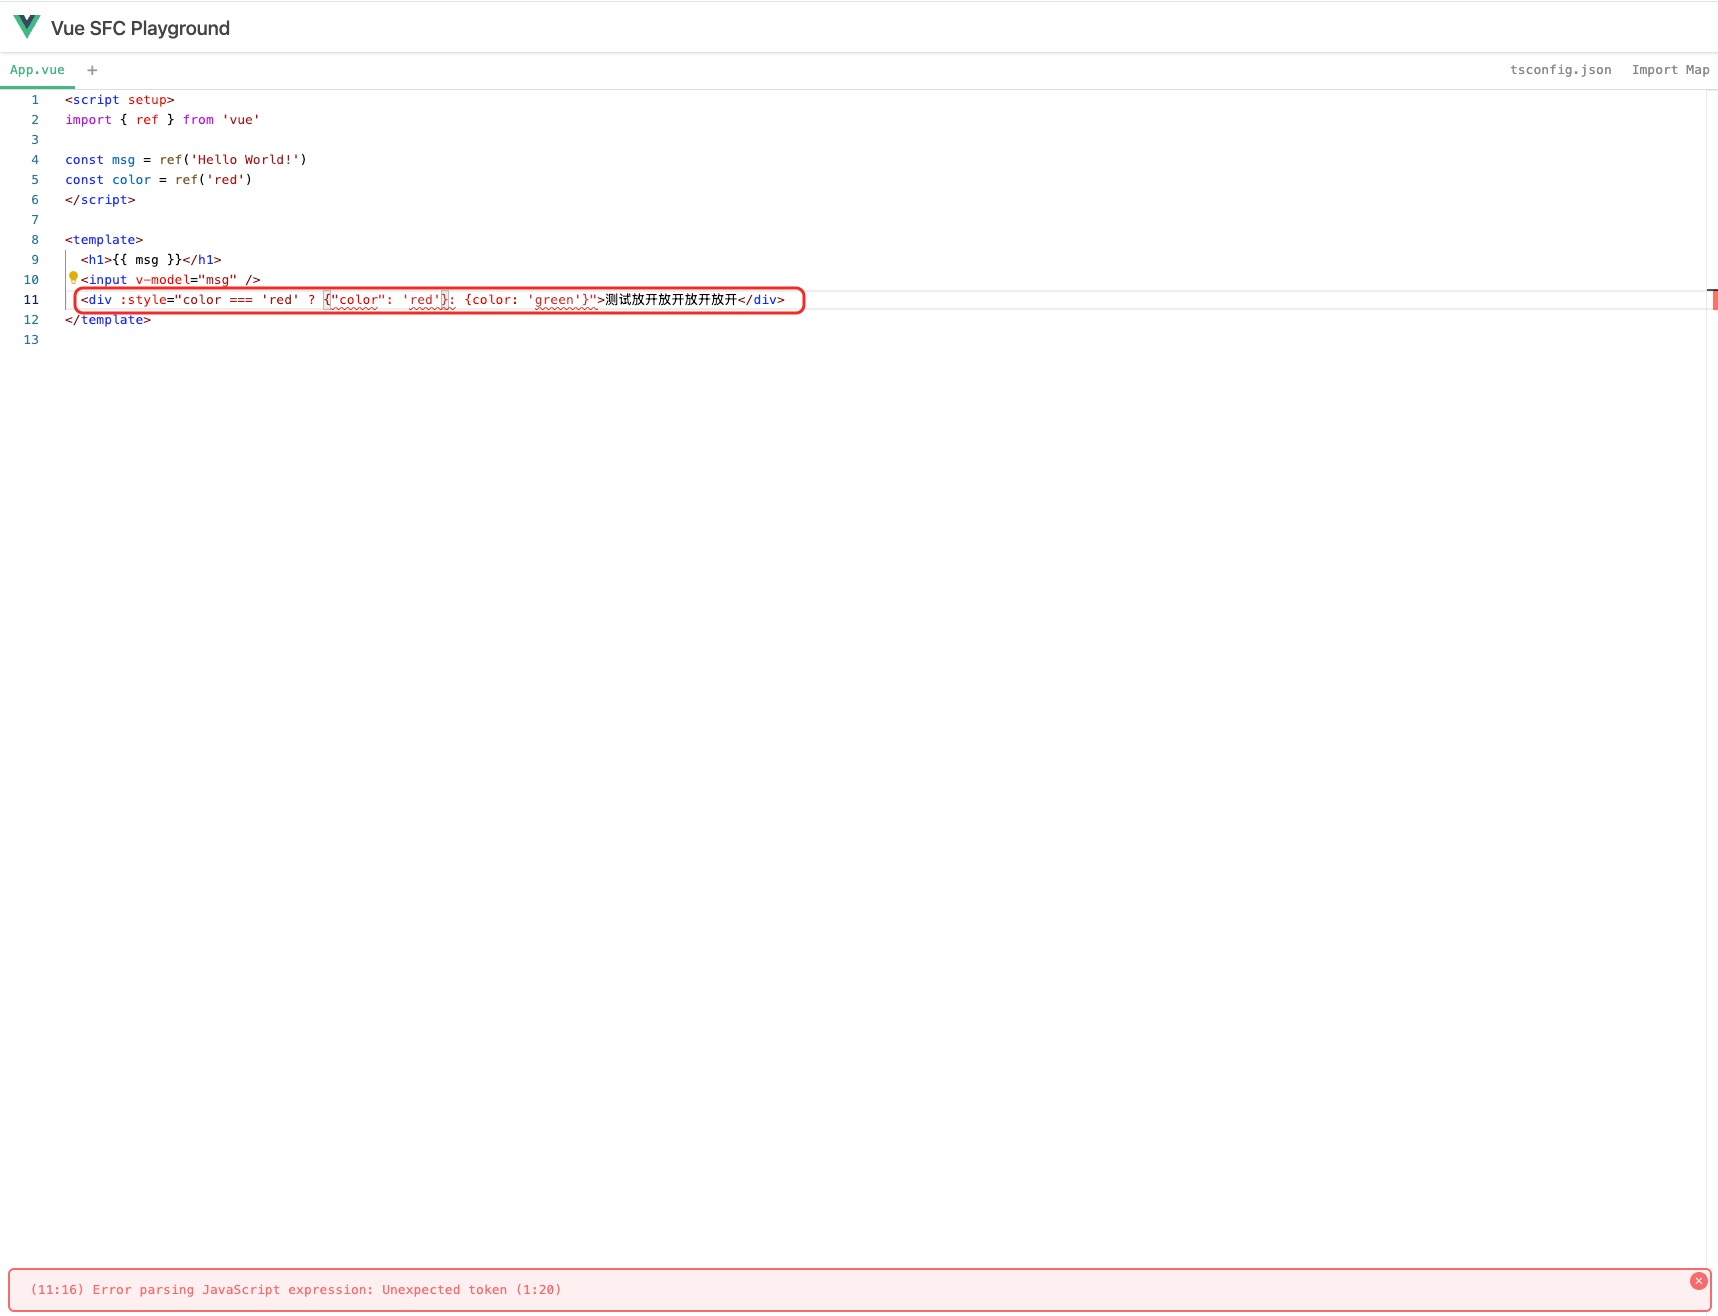Open the tsconfig.json tab
This screenshot has width=1718, height=1316.
pyautogui.click(x=1560, y=70)
